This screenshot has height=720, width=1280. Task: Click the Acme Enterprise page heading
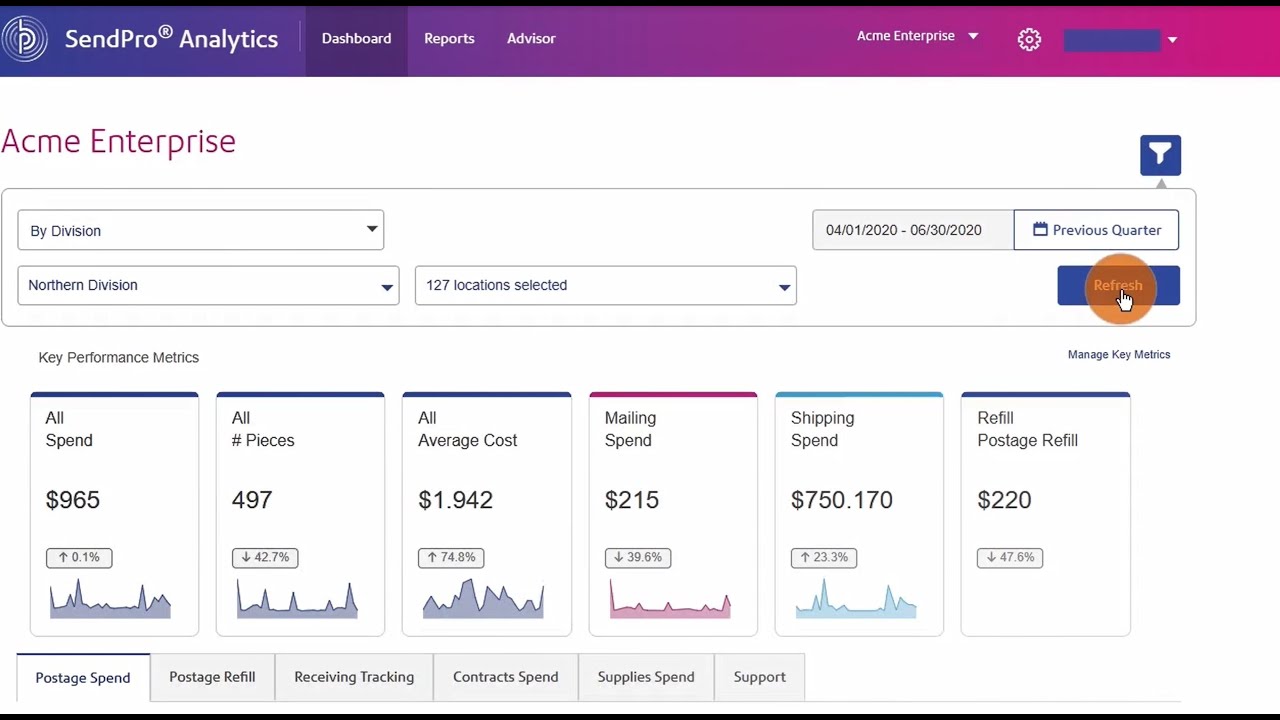click(118, 141)
